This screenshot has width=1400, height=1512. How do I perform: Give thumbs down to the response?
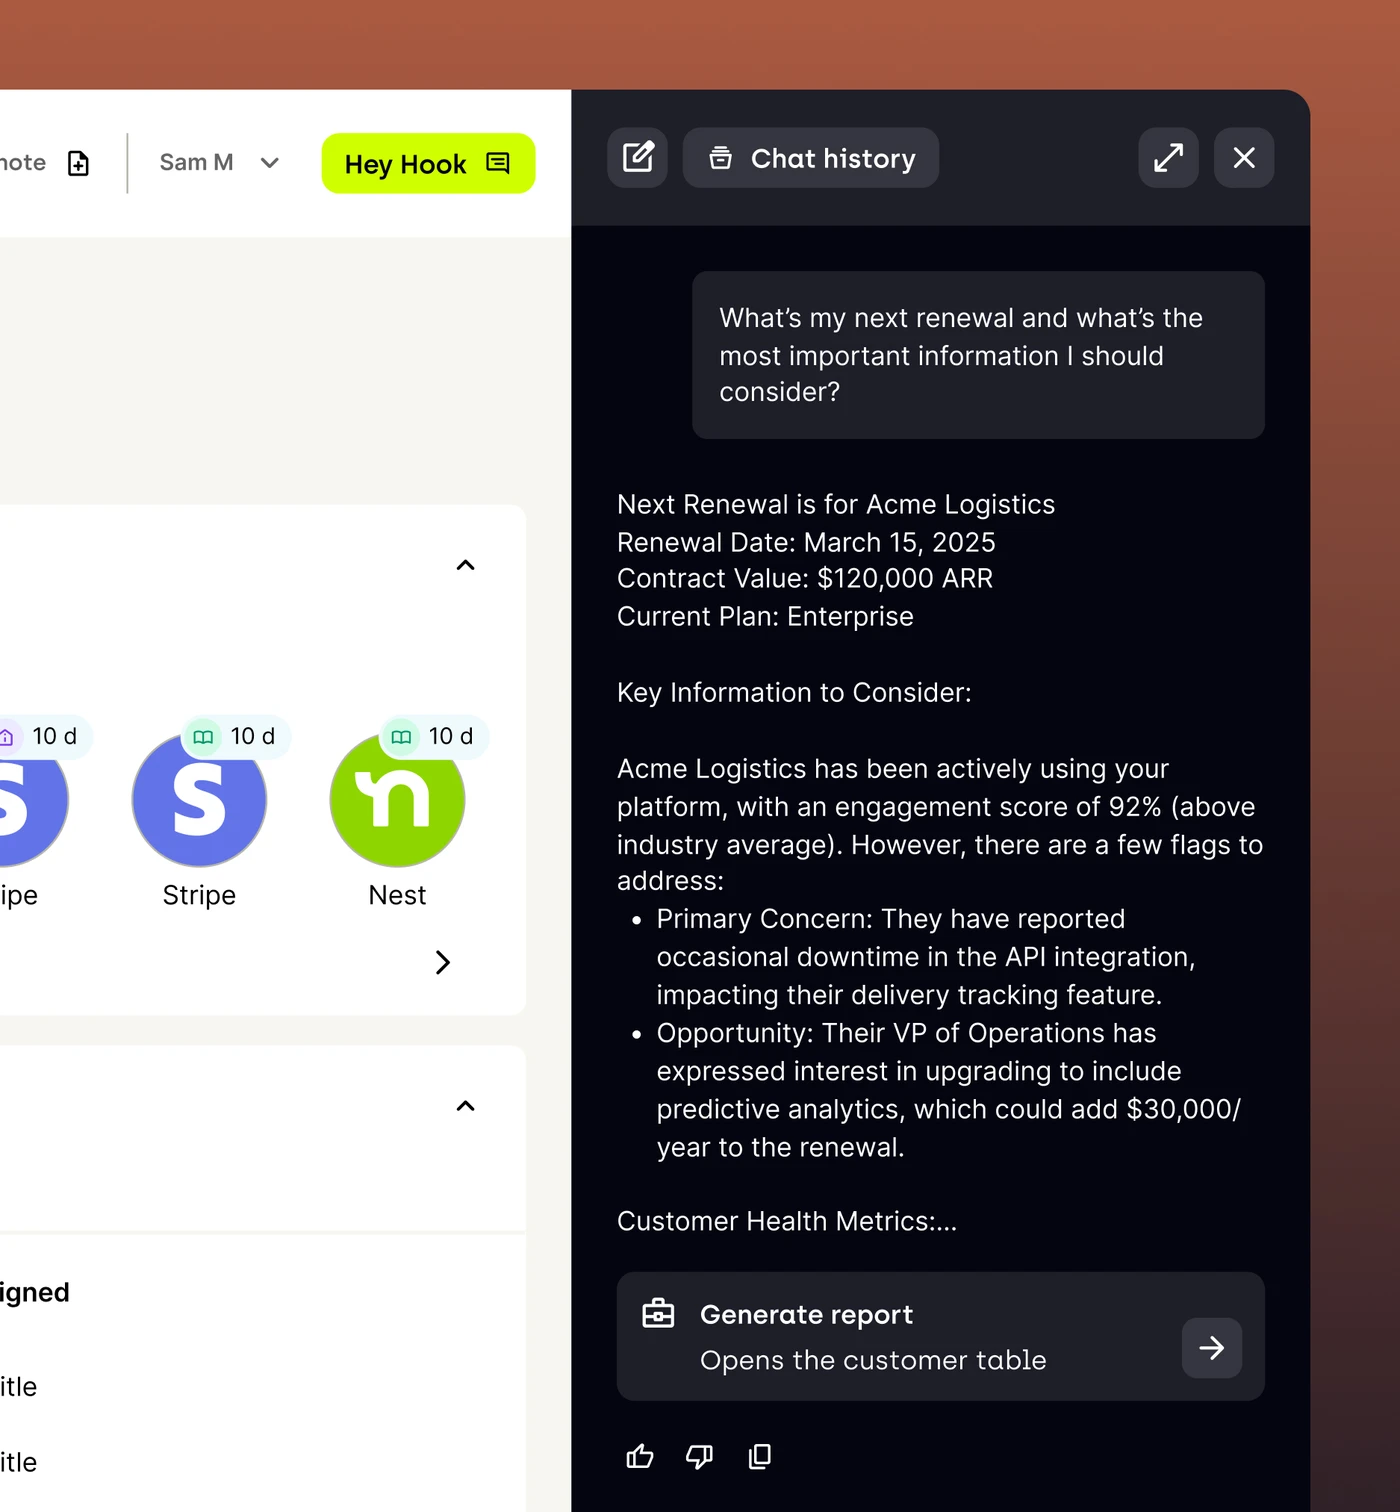click(700, 1456)
